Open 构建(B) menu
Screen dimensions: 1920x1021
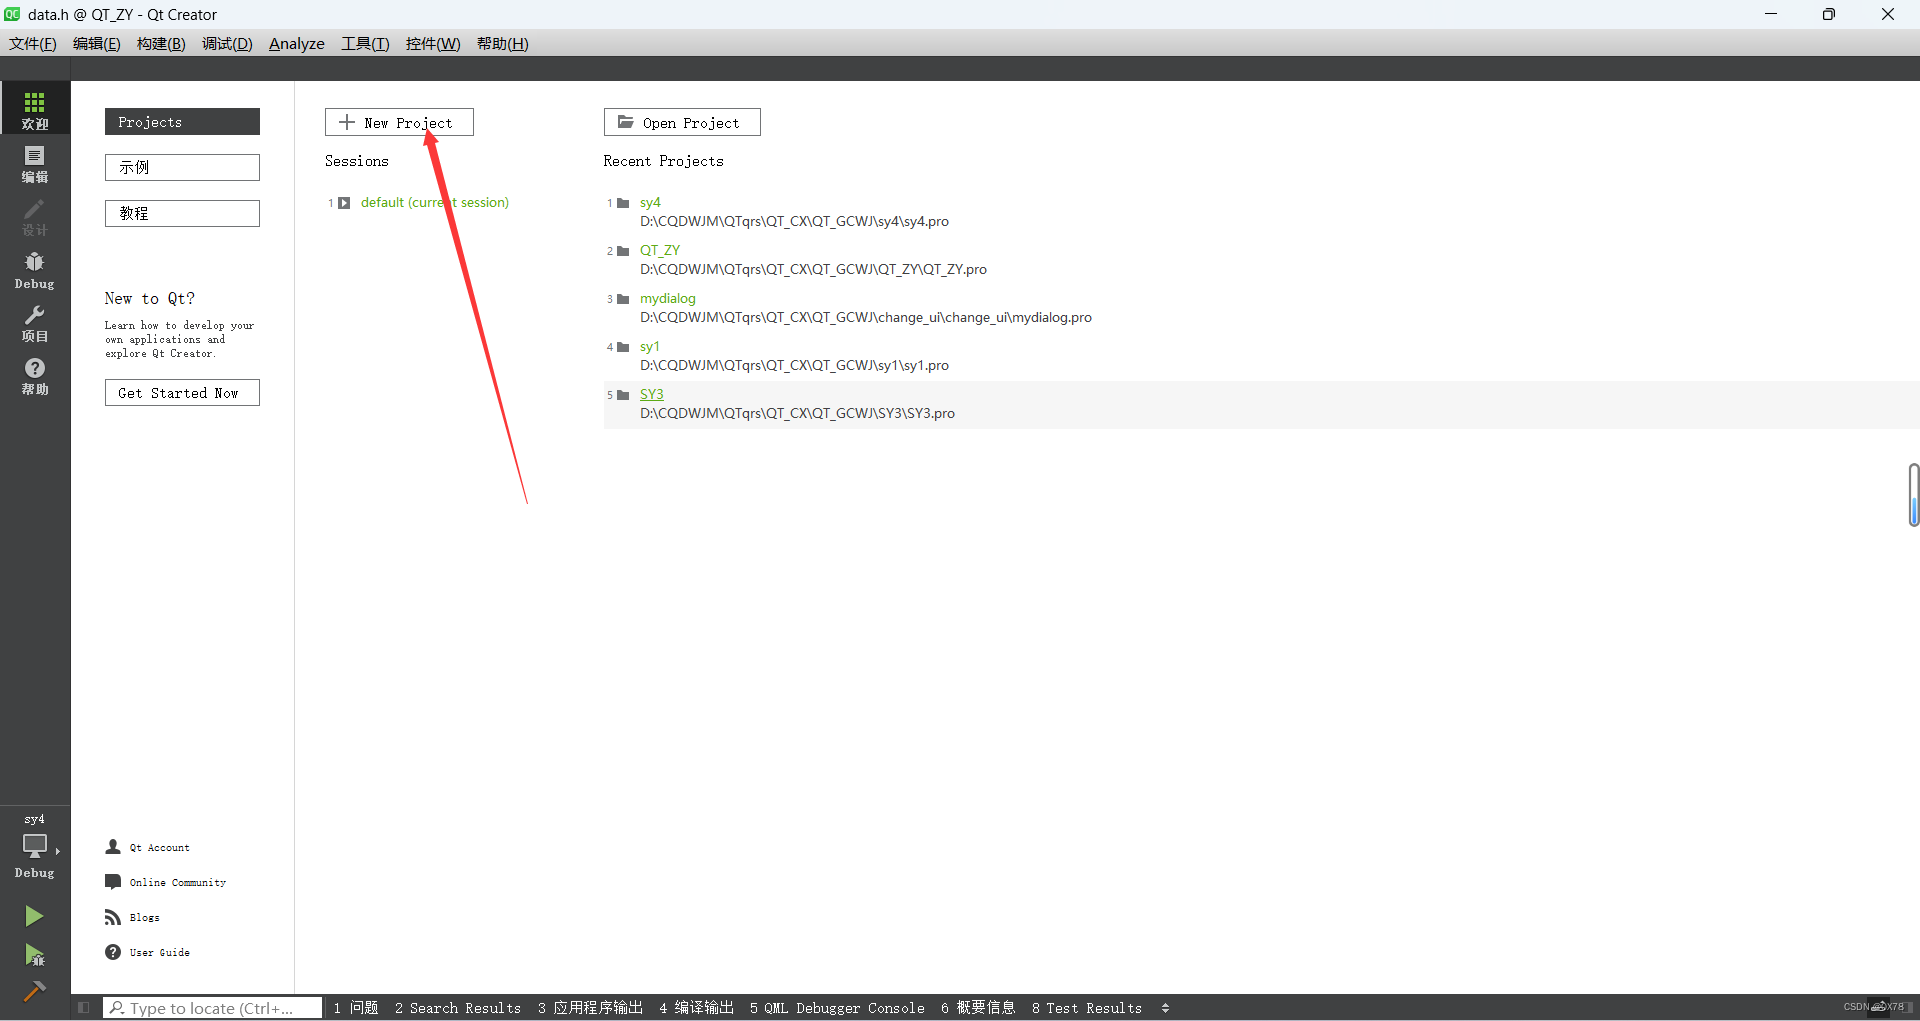point(161,43)
